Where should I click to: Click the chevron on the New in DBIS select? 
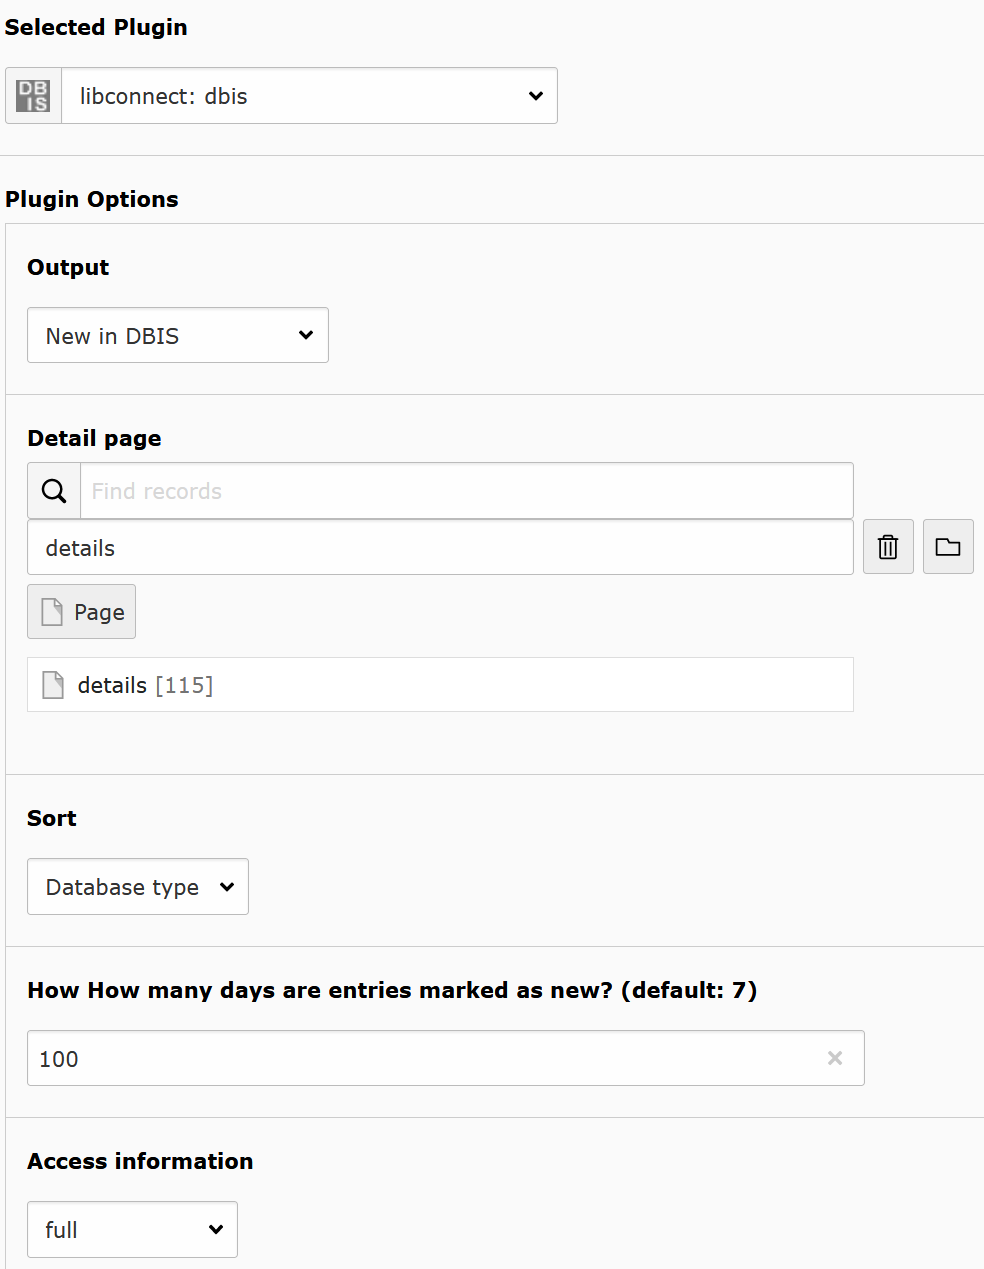(x=305, y=335)
